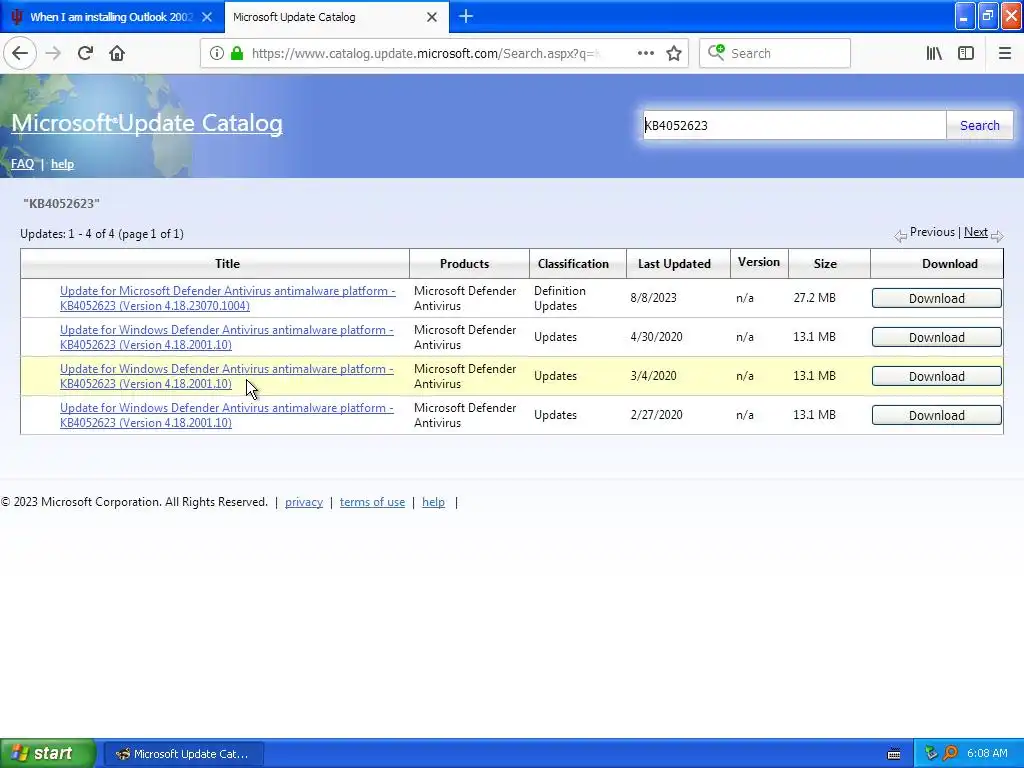Toggle the sidebar view icon
This screenshot has width=1024, height=768.
click(x=966, y=53)
